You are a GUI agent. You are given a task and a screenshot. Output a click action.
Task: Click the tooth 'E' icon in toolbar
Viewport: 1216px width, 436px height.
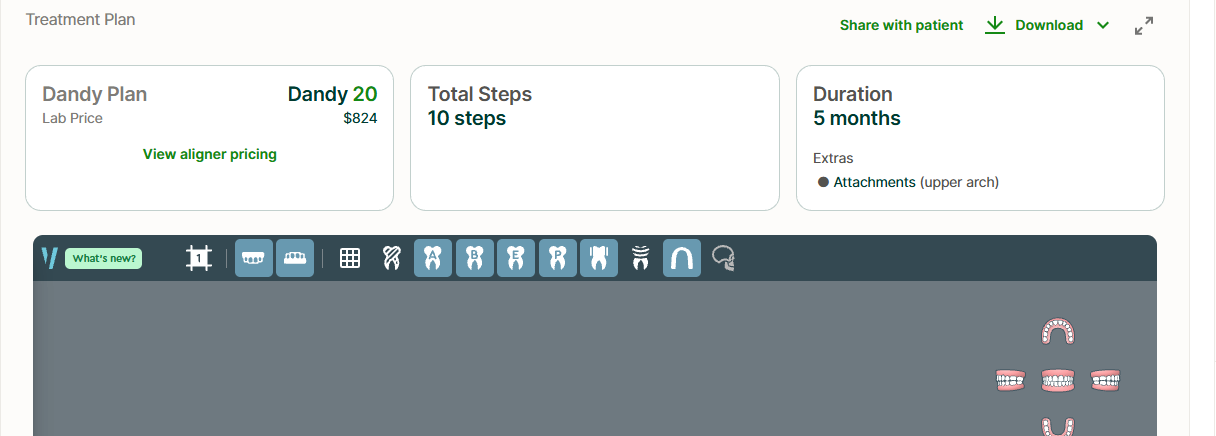(x=516, y=258)
